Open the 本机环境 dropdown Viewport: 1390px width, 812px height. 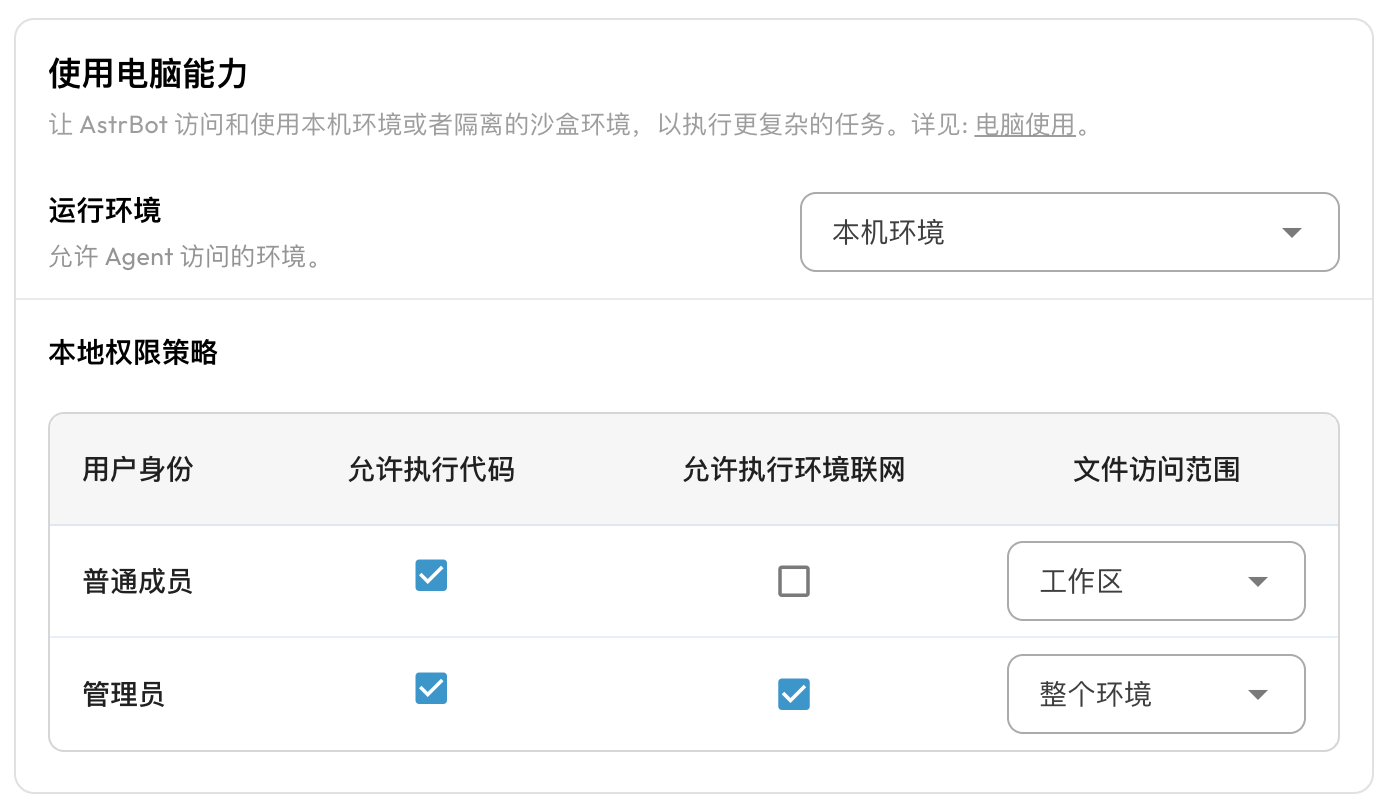tap(1070, 232)
